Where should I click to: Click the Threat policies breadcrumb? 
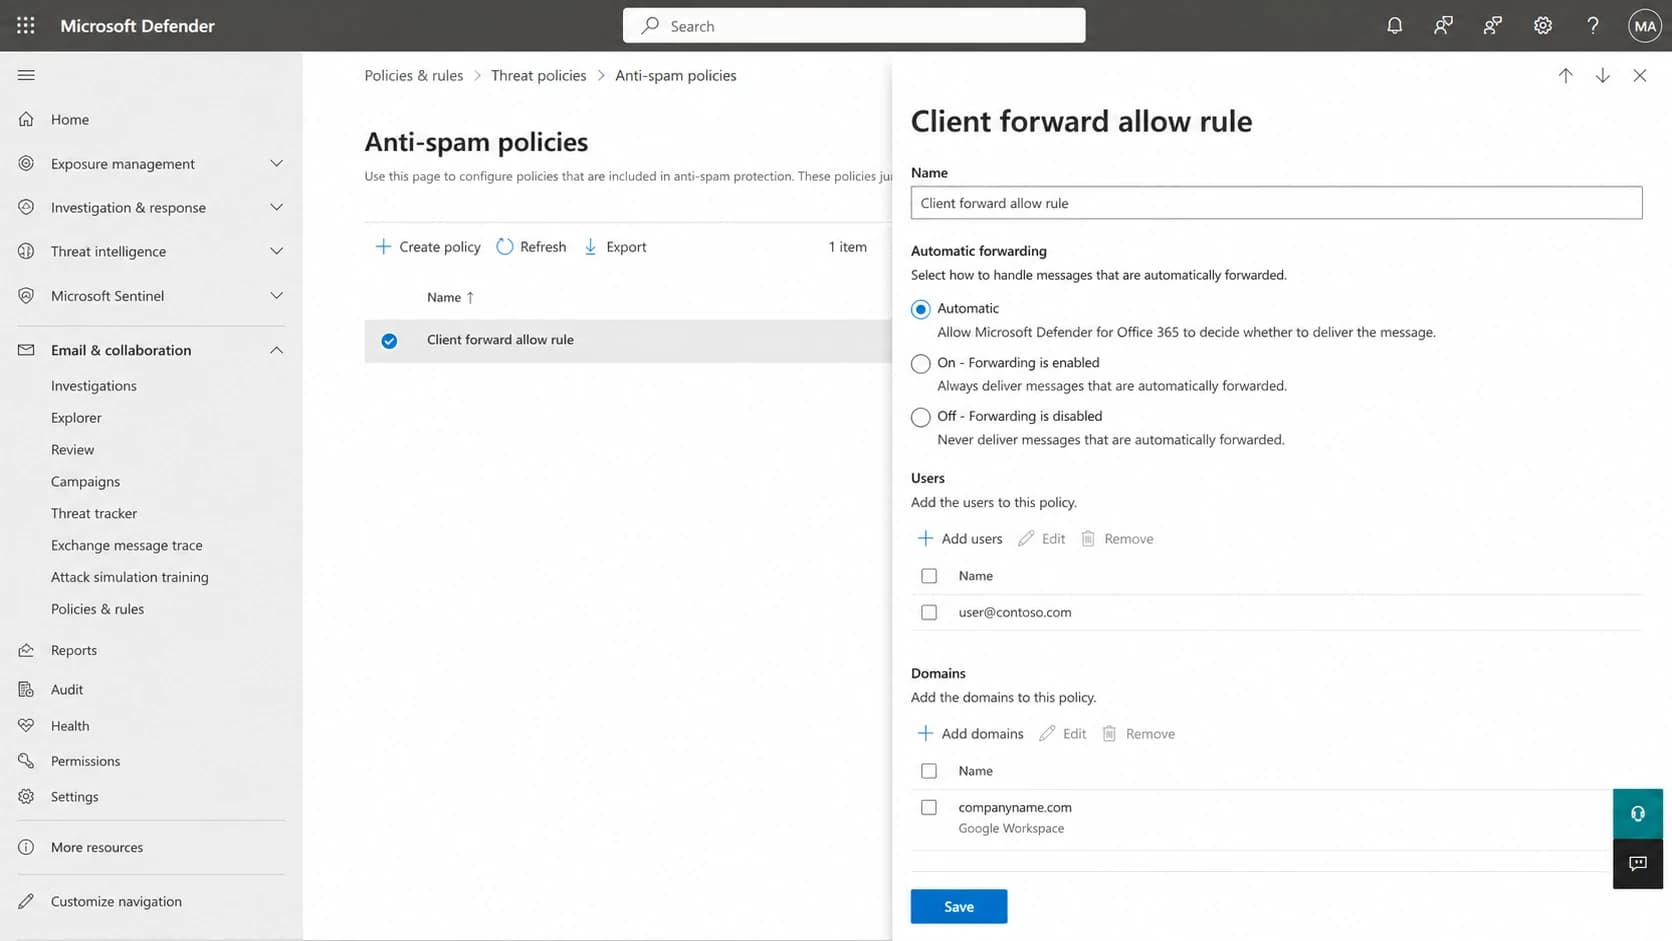pos(539,76)
